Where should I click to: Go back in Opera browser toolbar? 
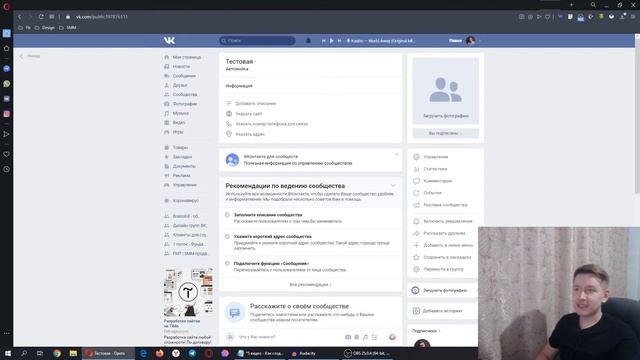tap(20, 17)
